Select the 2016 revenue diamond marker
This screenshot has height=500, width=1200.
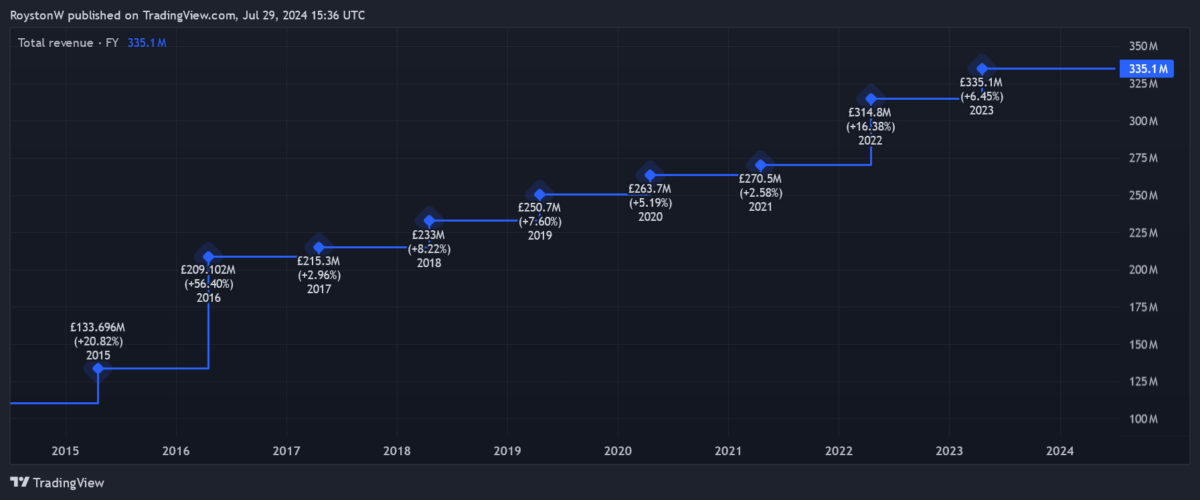[x=208, y=257]
